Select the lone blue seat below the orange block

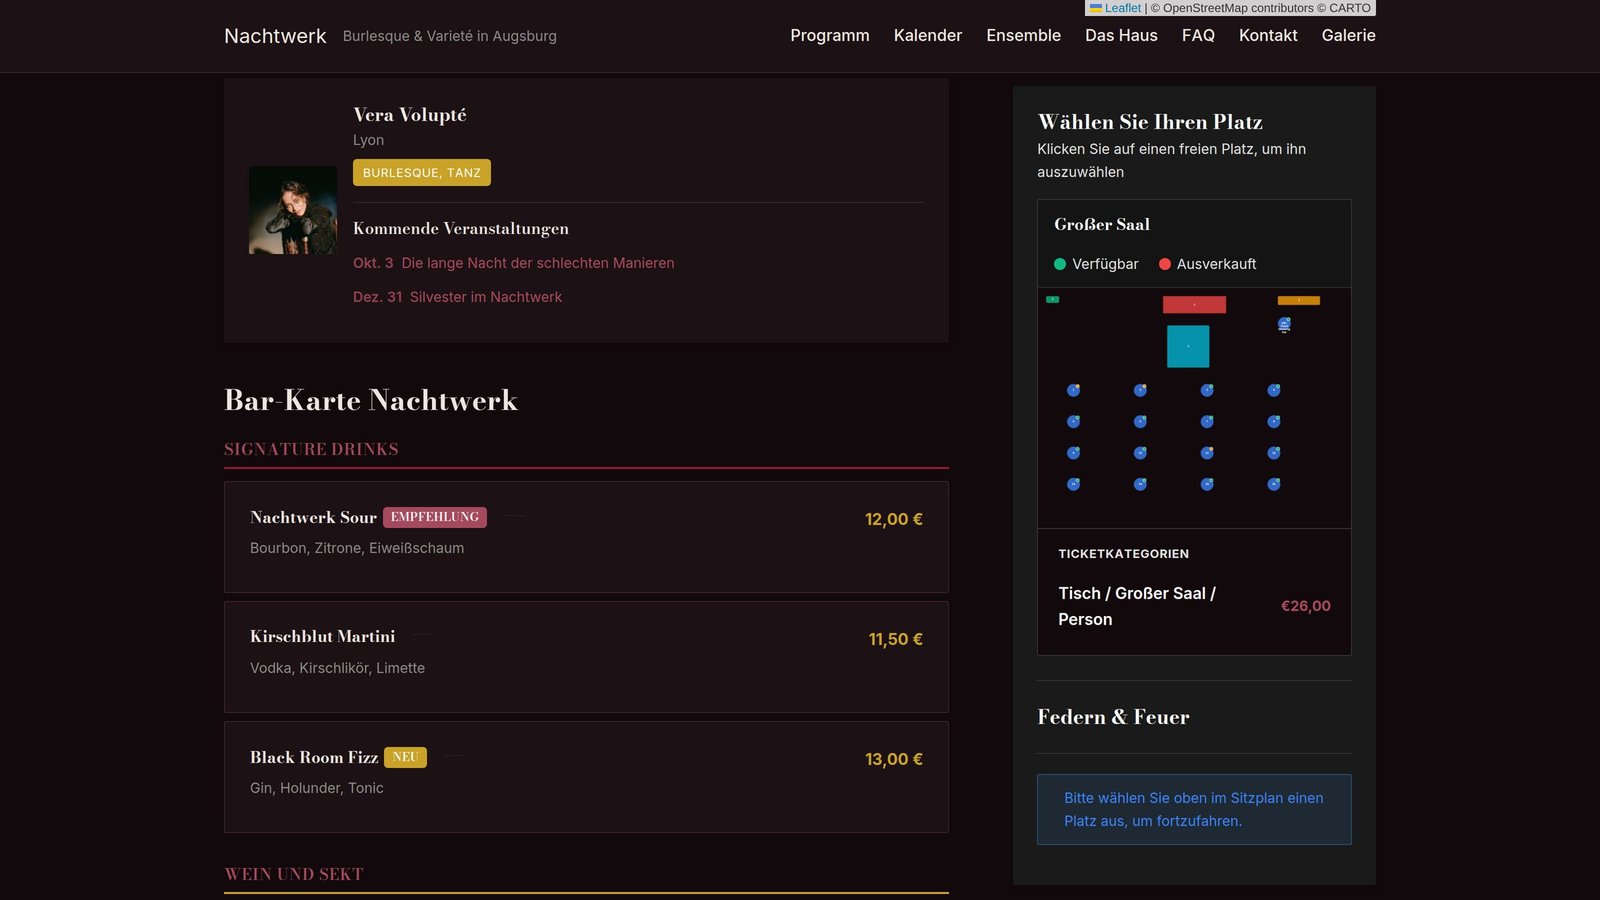pos(1284,324)
